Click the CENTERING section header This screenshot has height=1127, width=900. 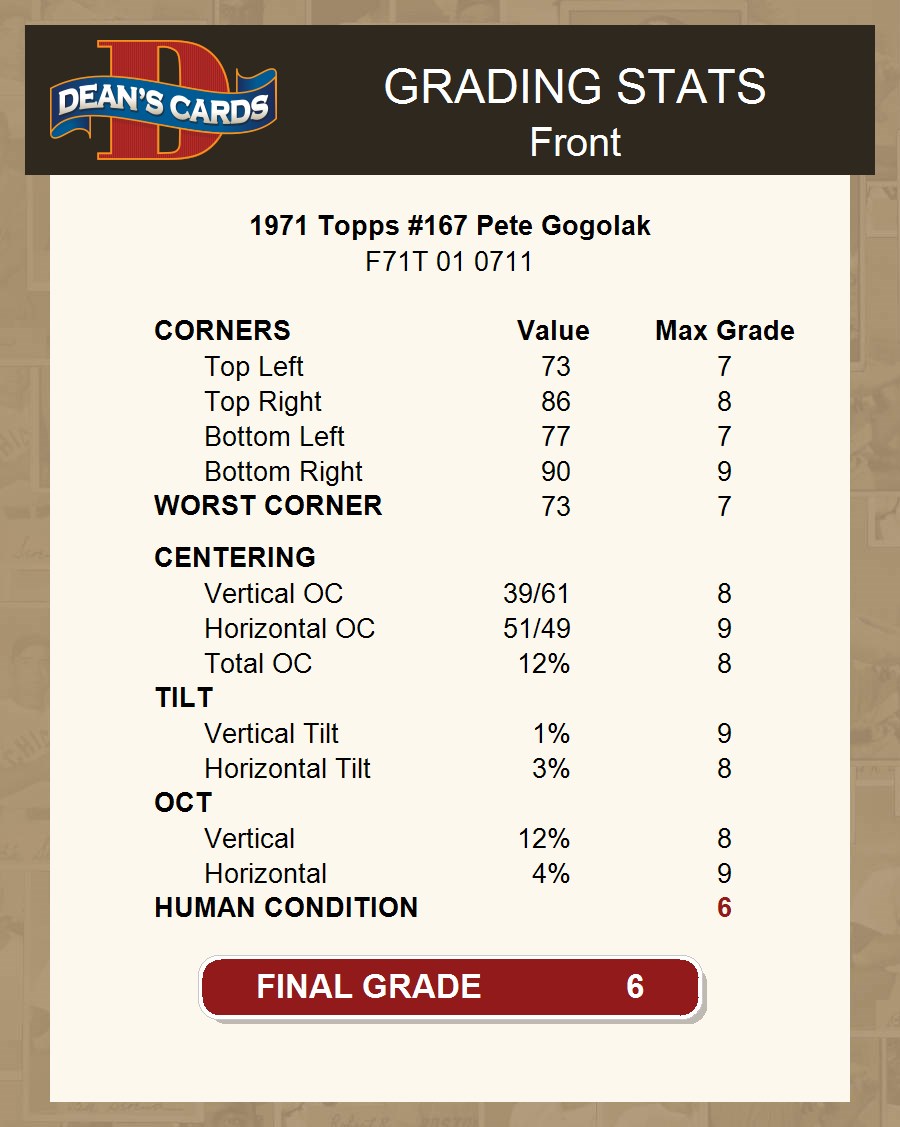[x=235, y=558]
